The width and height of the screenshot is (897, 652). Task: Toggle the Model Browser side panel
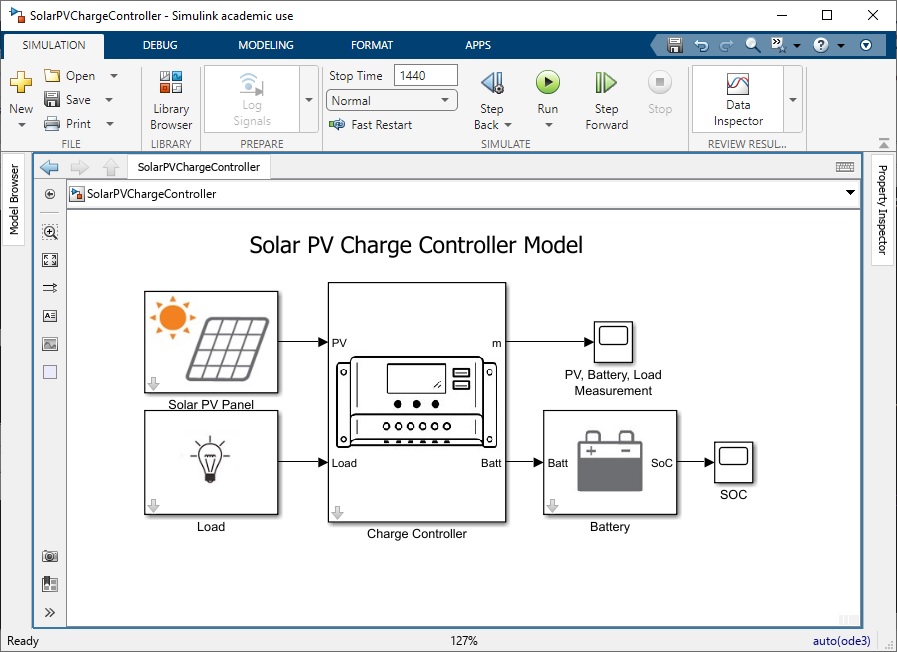click(14, 199)
